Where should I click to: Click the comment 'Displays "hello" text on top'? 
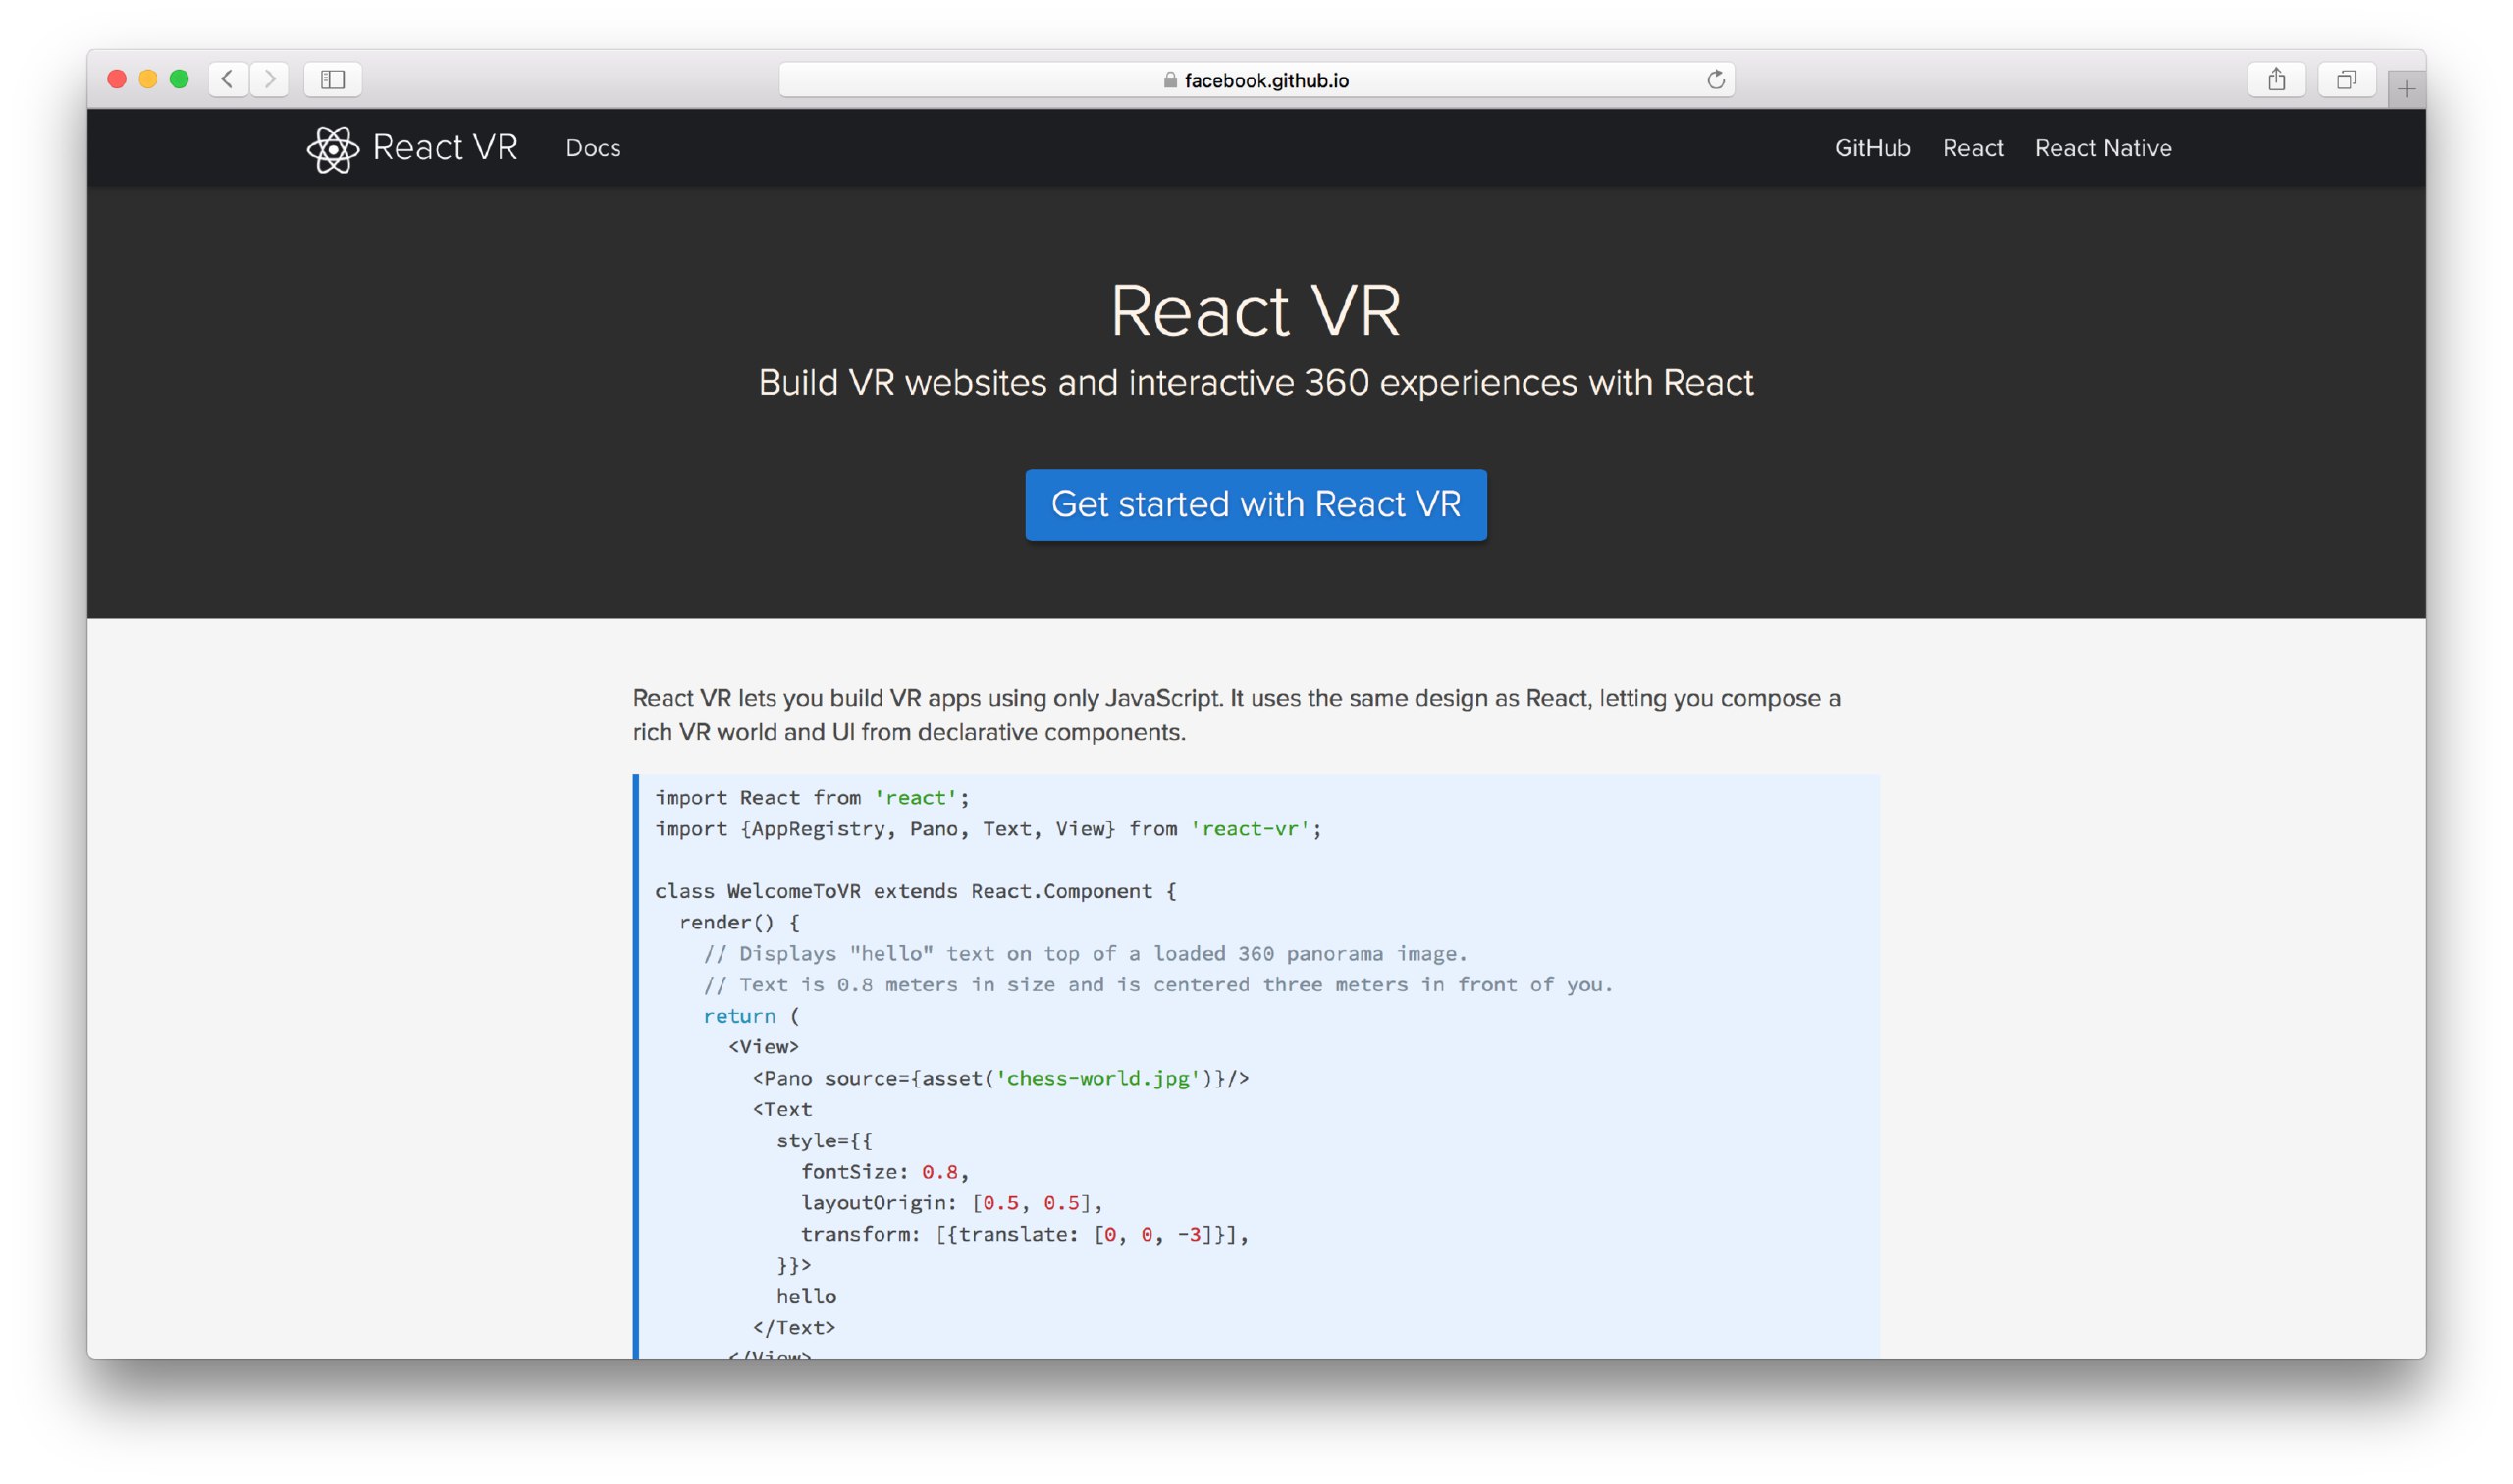tap(1085, 954)
